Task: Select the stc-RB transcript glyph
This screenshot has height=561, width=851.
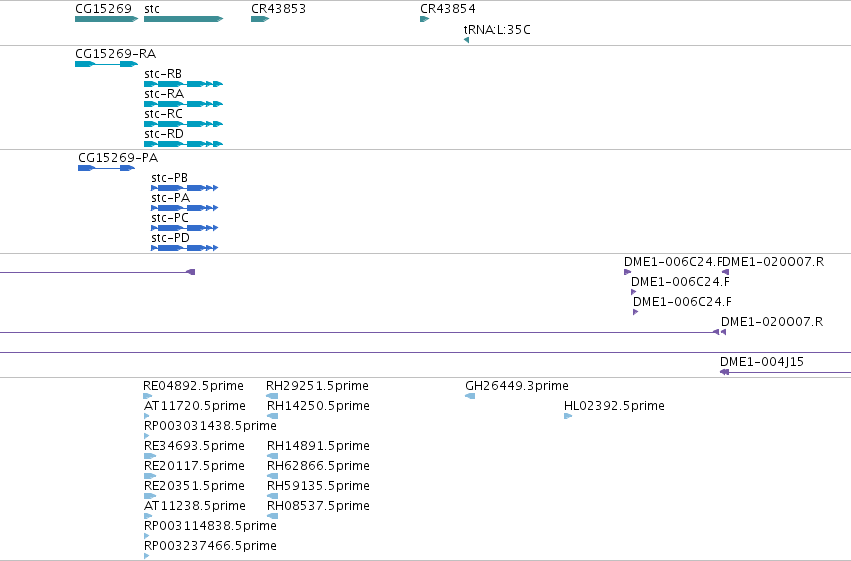Action: [183, 84]
